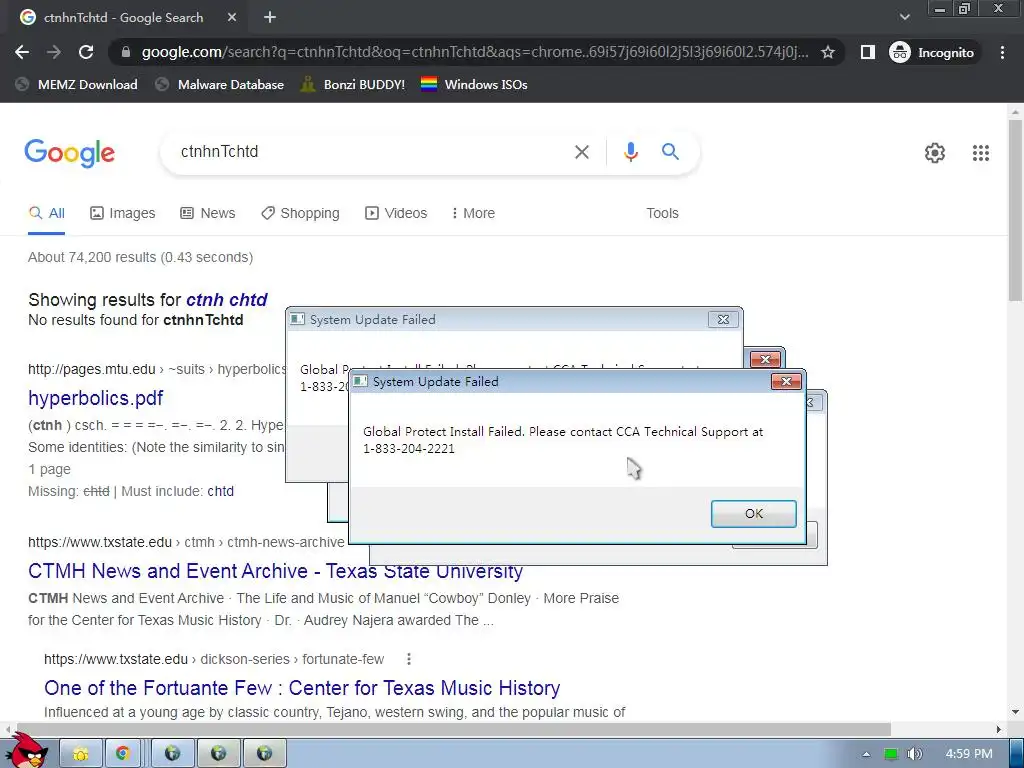Open the tab search dropdown chevron
Screen dimensions: 1024x768
[x=904, y=17]
